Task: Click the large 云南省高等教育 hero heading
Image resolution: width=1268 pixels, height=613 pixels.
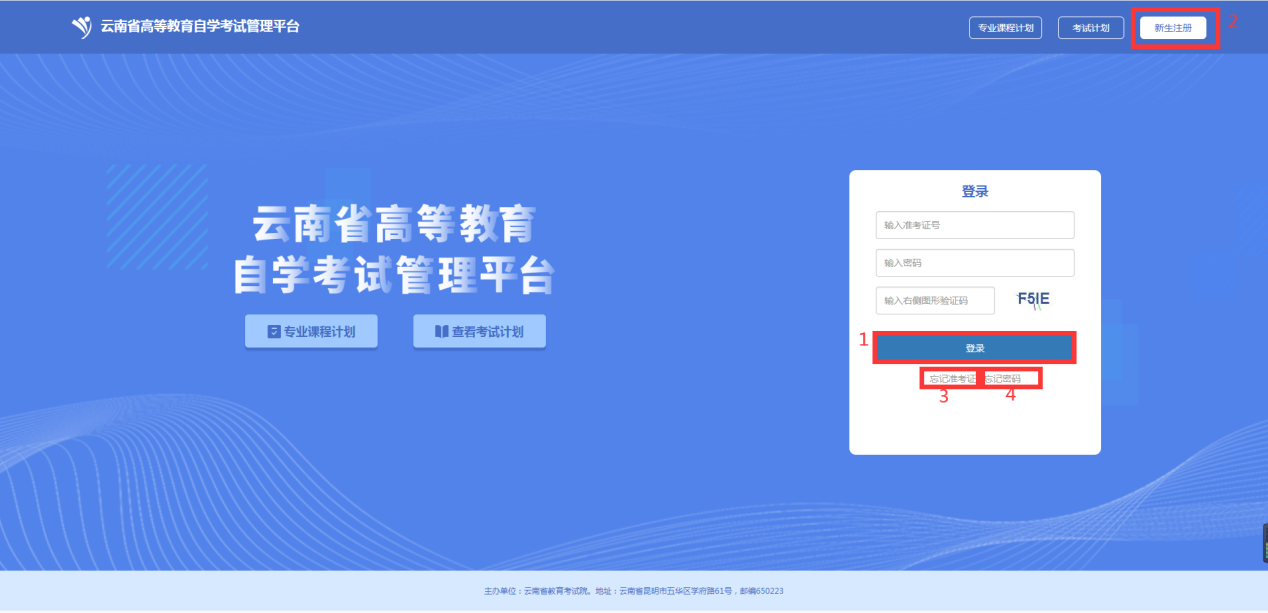Action: 394,226
